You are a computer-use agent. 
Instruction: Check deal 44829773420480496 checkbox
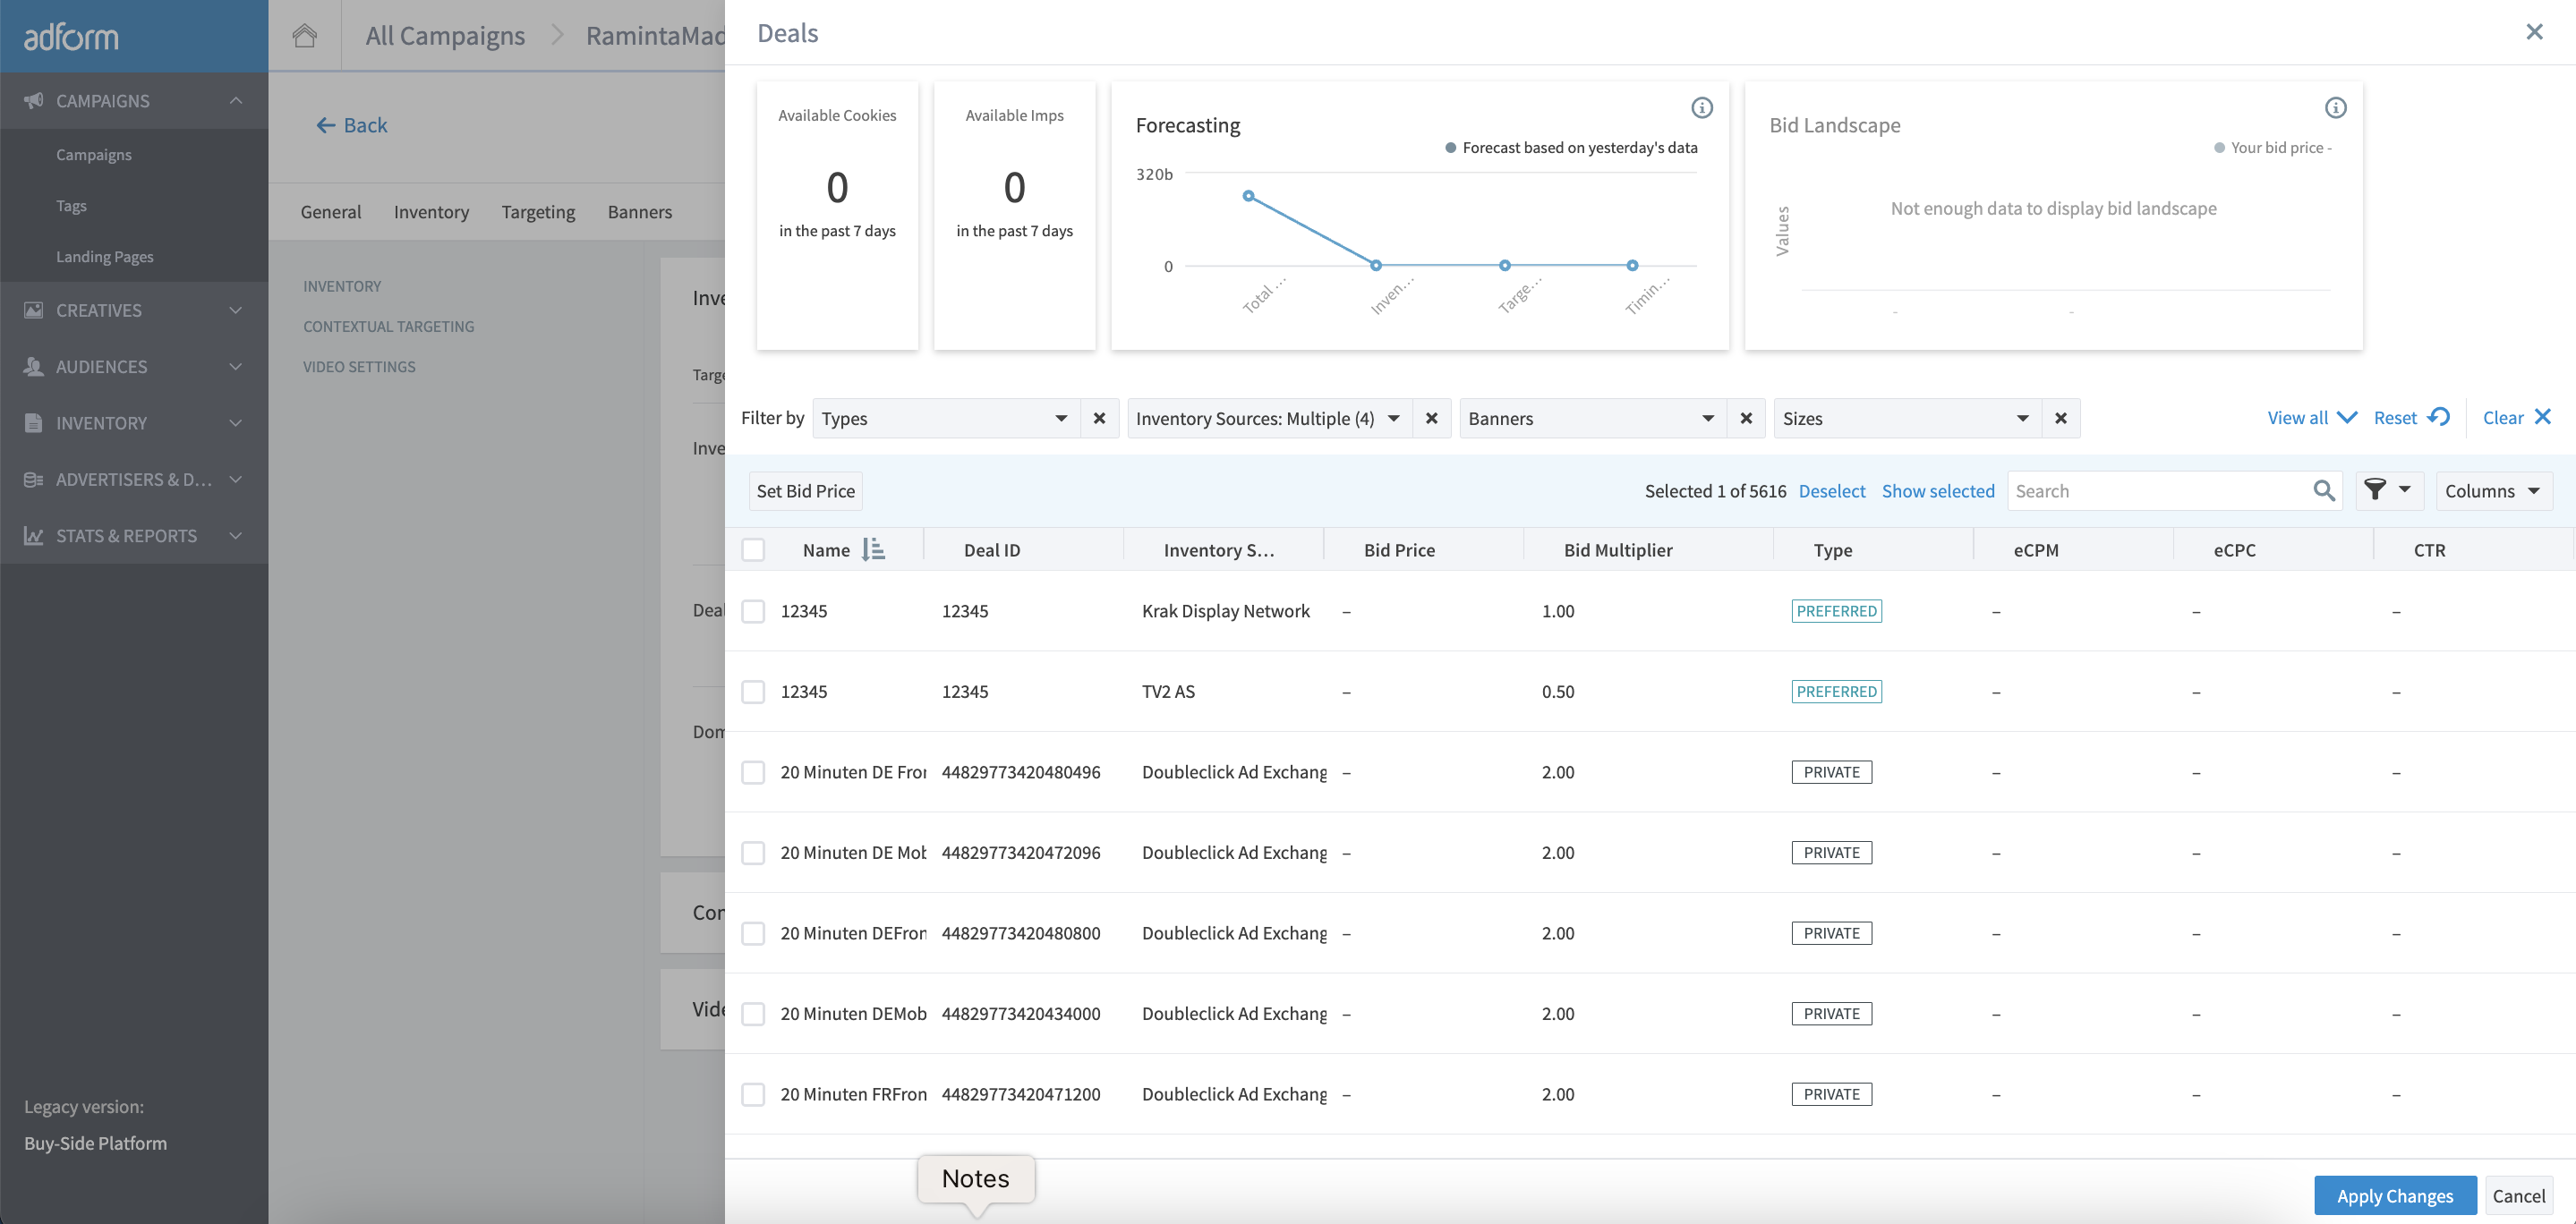(x=753, y=772)
